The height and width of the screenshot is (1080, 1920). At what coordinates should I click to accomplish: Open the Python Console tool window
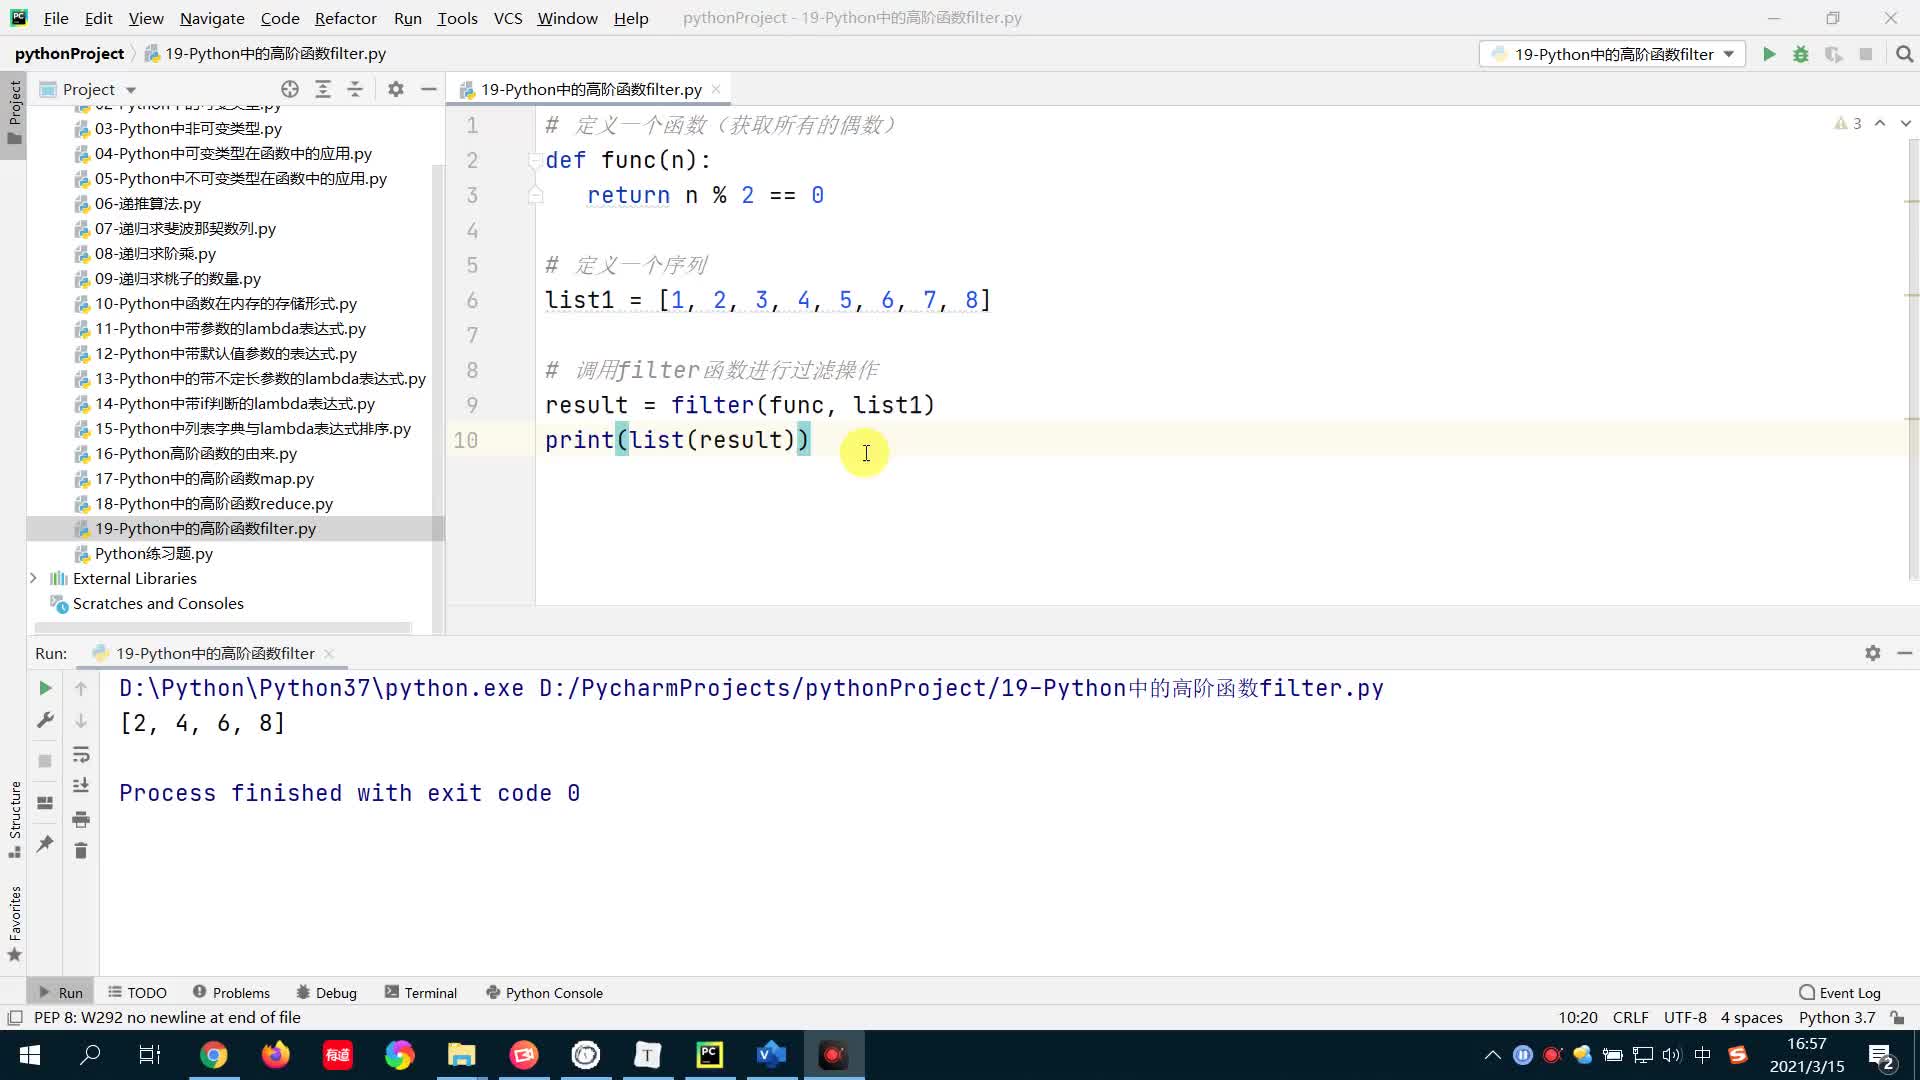tap(544, 993)
